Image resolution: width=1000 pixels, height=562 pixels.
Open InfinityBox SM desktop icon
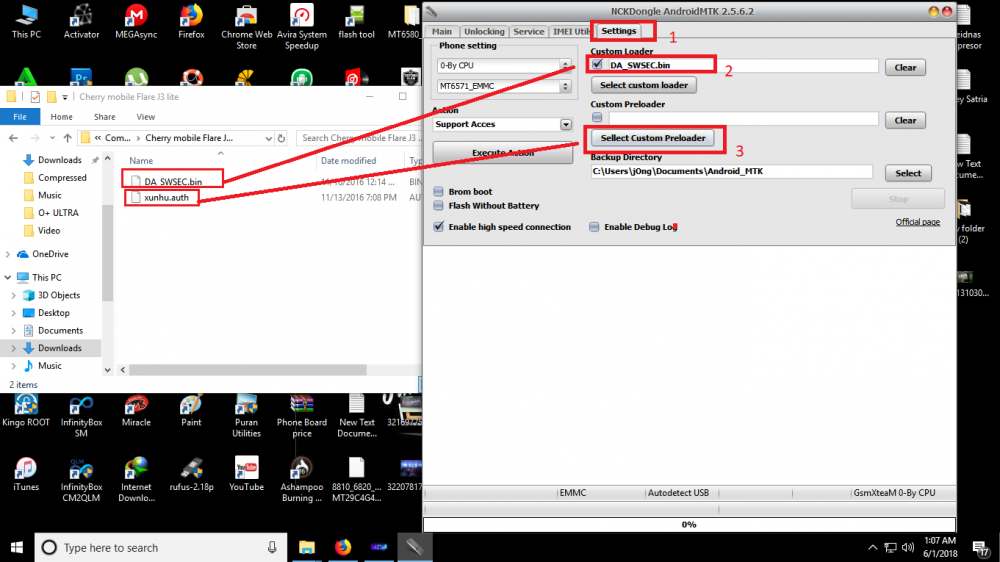(x=81, y=416)
